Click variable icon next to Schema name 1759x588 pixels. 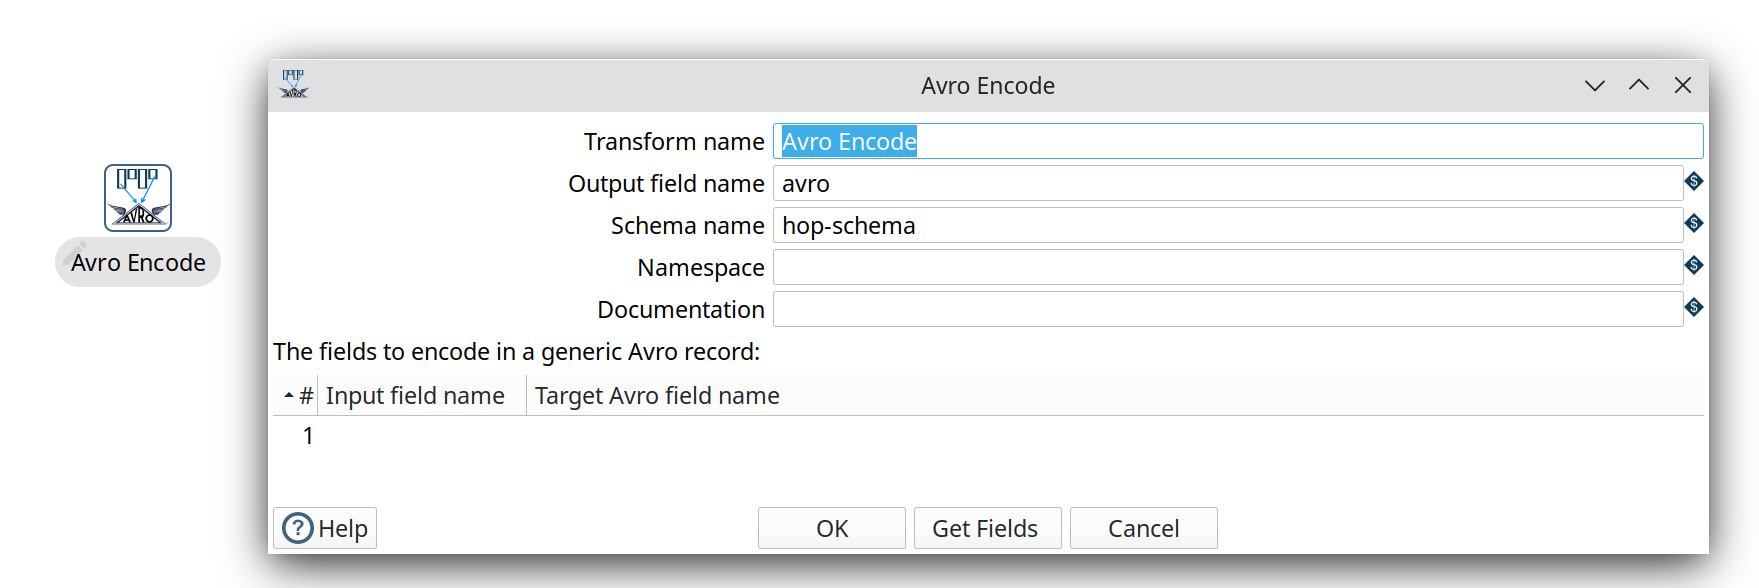point(1693,223)
